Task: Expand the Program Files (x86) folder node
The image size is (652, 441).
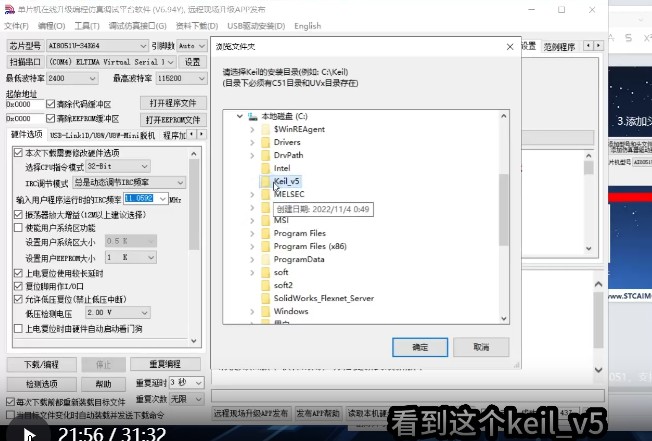Action: click(x=252, y=246)
